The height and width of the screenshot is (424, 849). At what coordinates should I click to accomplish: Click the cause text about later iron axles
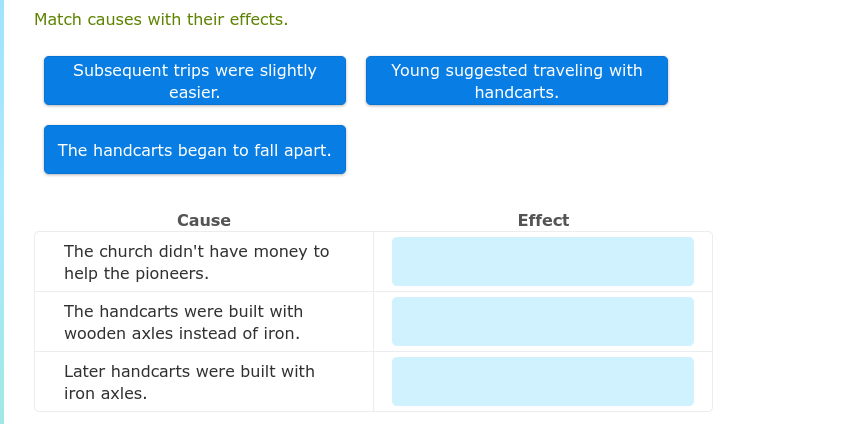(190, 382)
